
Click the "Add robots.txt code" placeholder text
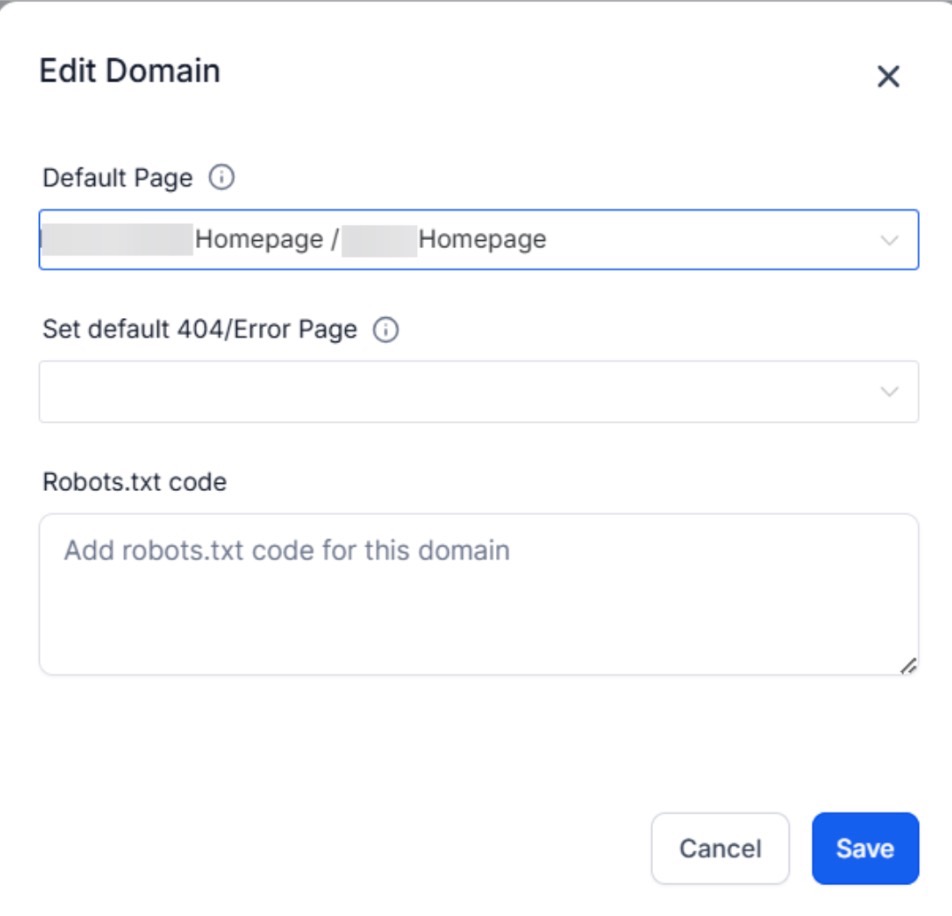(x=286, y=550)
